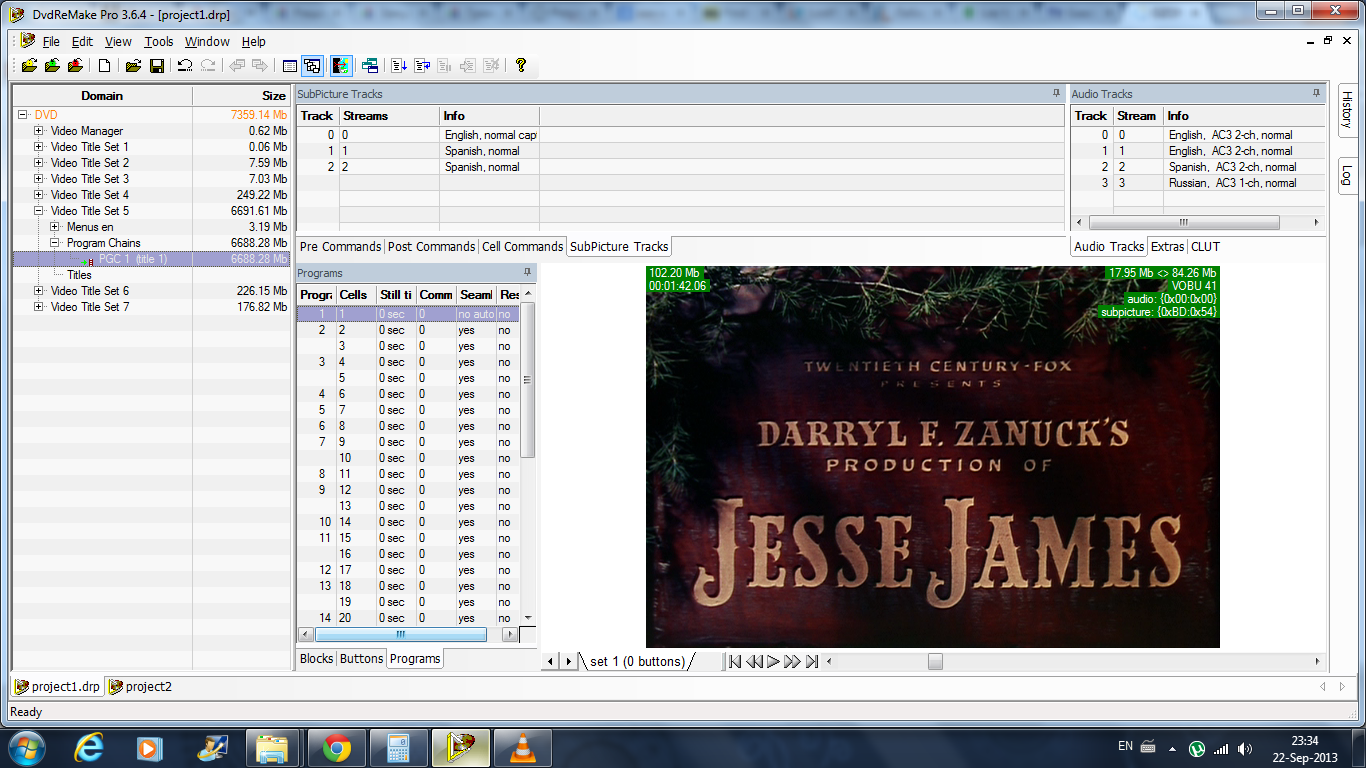Click the navigate forward arrow icon
This screenshot has height=768, width=1366.
pyautogui.click(x=260, y=66)
